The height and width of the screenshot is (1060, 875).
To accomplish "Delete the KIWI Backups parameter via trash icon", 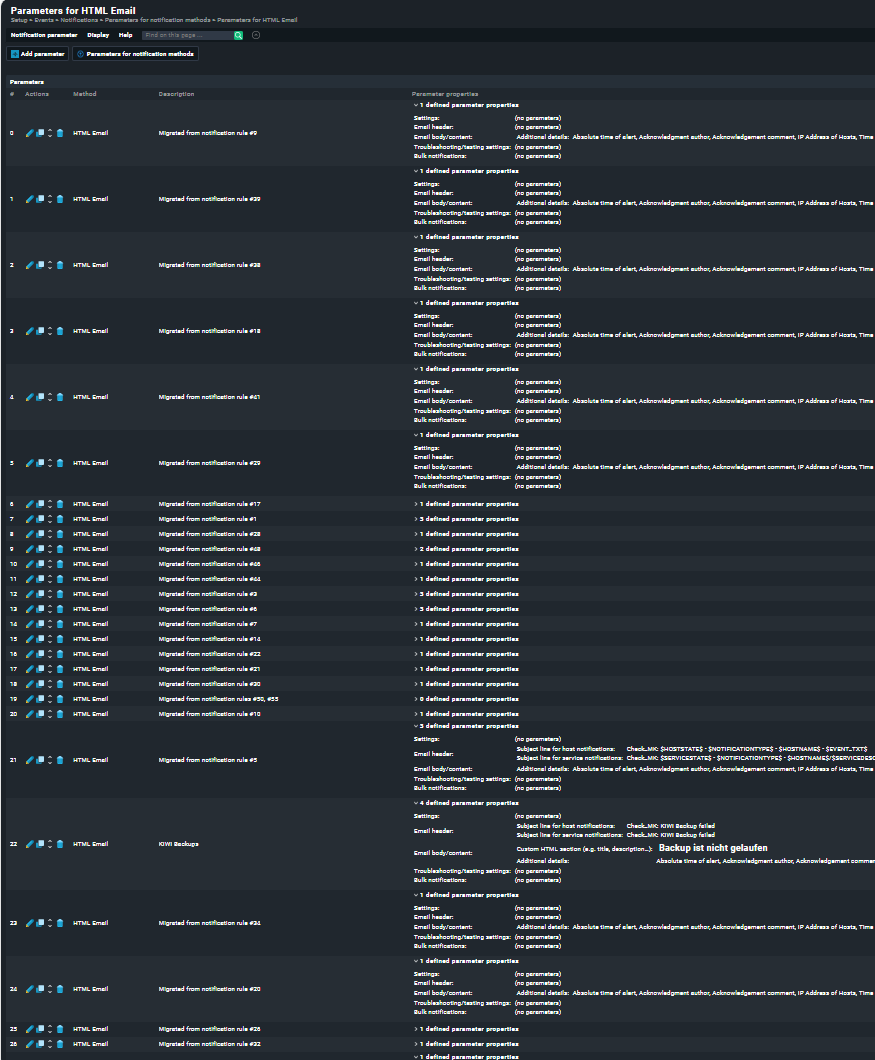I will coord(60,844).
